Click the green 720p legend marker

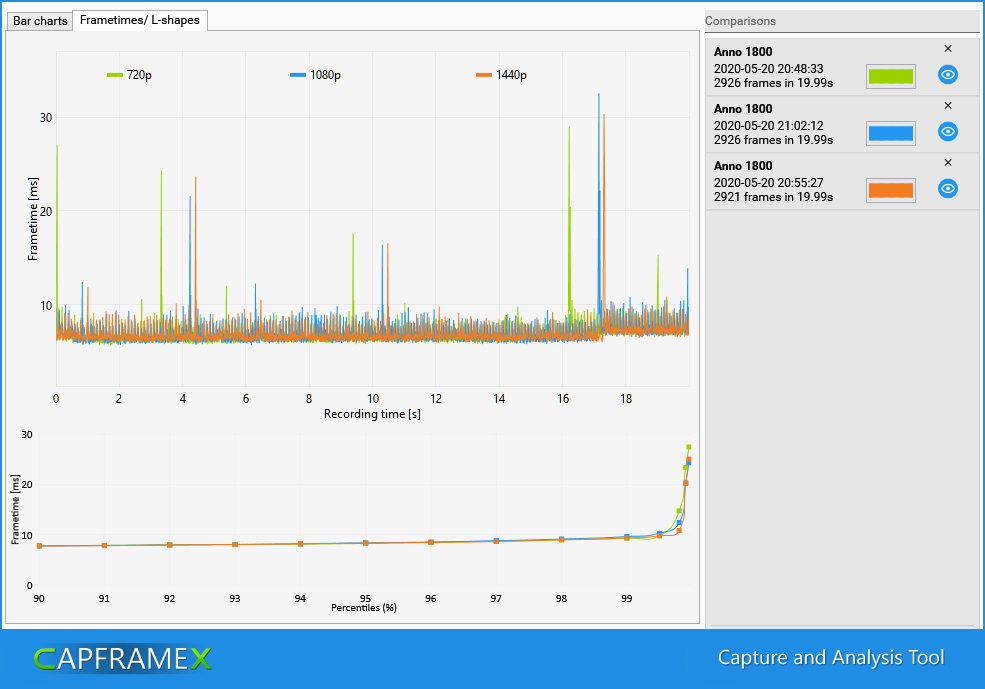[x=115, y=74]
